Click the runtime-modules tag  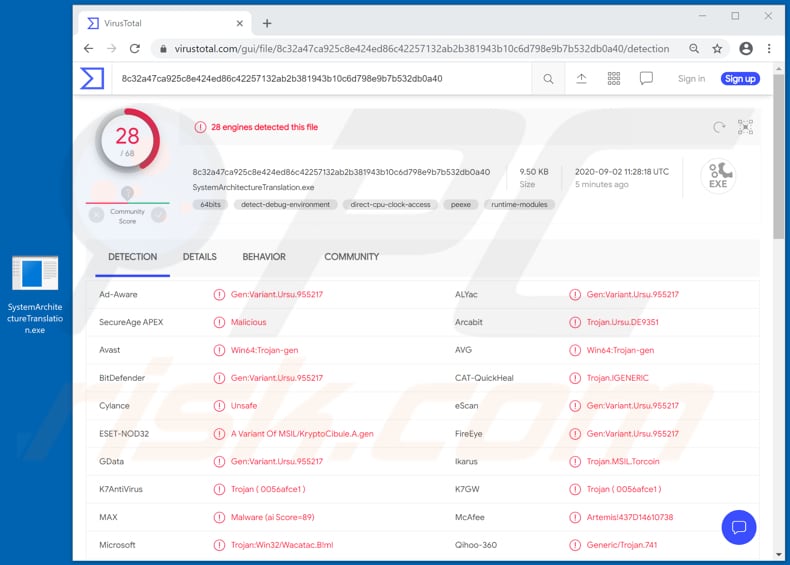tap(519, 205)
